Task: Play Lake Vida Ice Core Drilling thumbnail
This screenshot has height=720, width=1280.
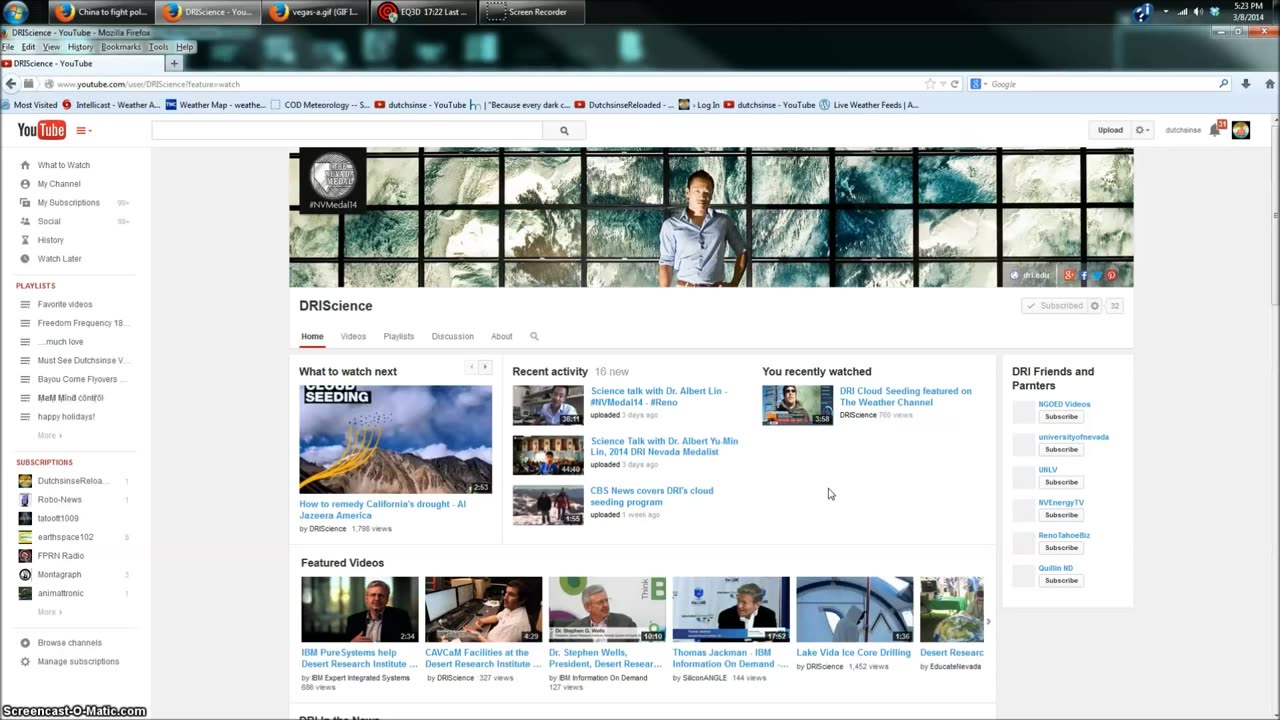Action: pyautogui.click(x=854, y=609)
